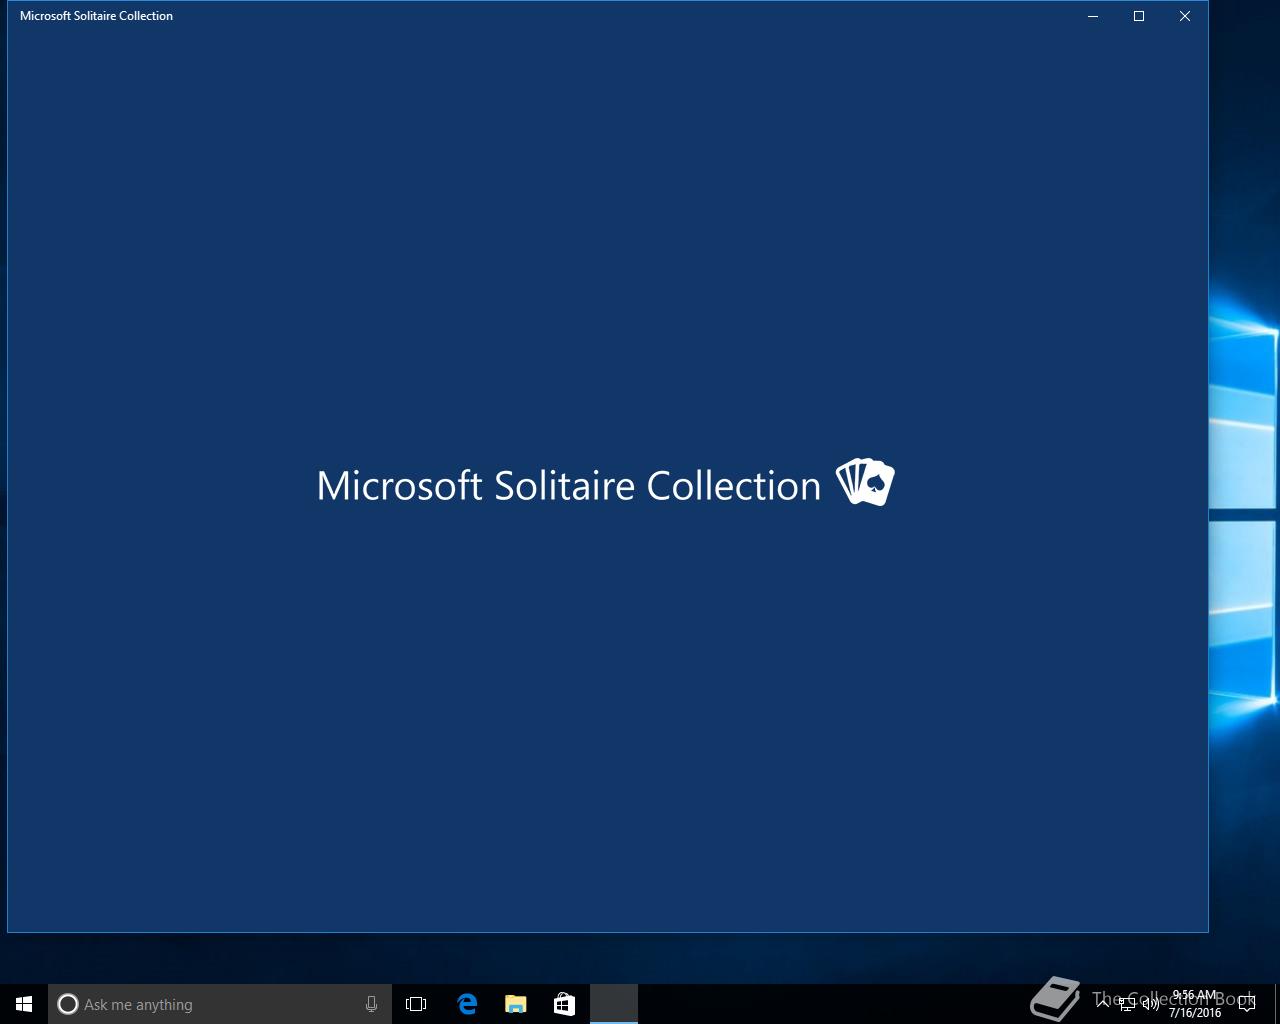Open the Action Center notifications icon
1280x1024 pixels.
click(x=1247, y=1004)
